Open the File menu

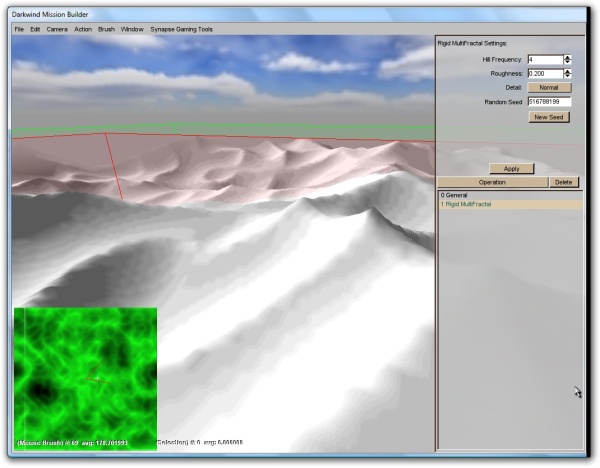[19, 29]
